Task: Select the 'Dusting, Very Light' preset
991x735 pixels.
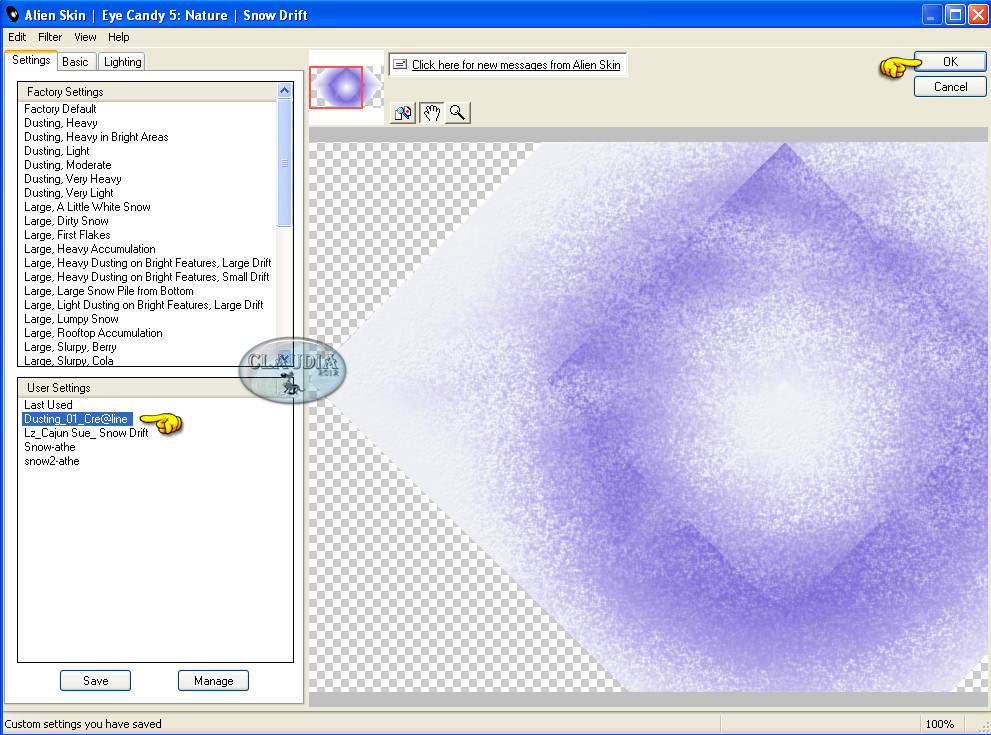Action: 68,193
